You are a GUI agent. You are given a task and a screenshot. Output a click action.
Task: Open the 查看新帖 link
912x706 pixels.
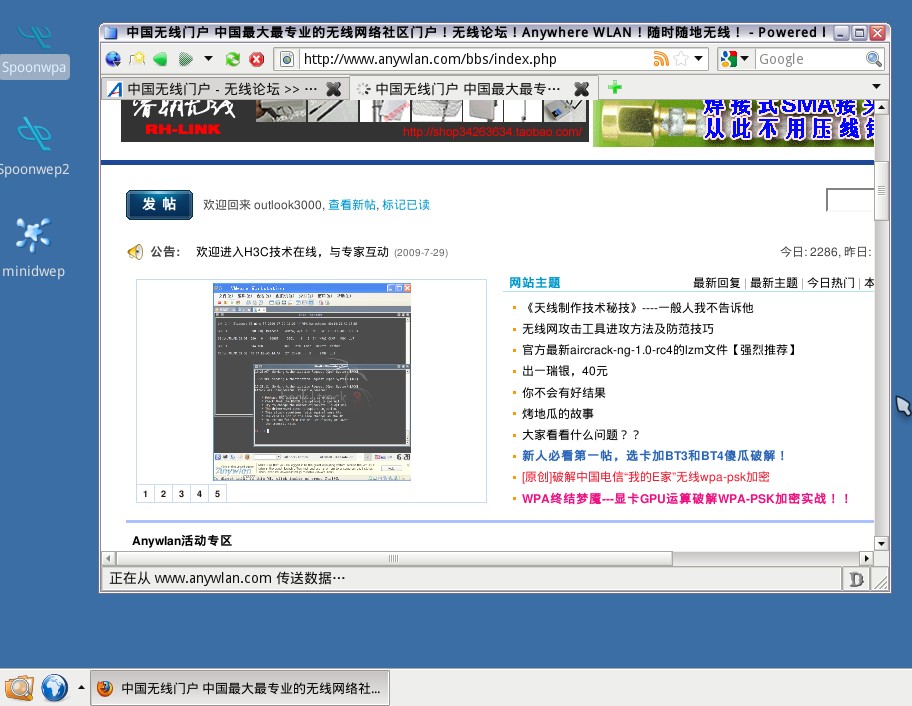(x=352, y=205)
